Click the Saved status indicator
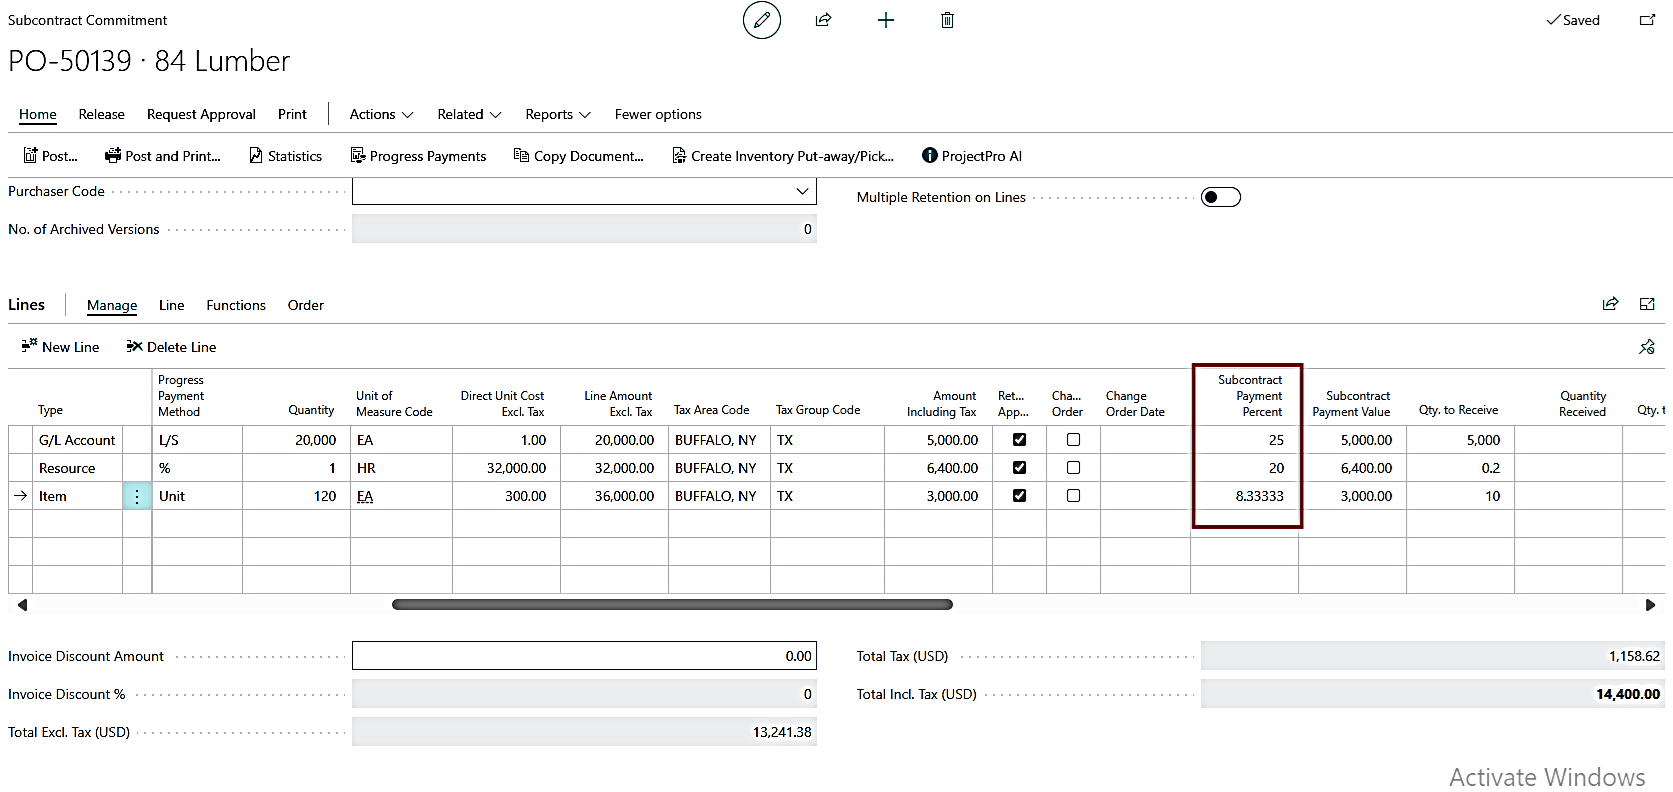 pyautogui.click(x=1573, y=20)
